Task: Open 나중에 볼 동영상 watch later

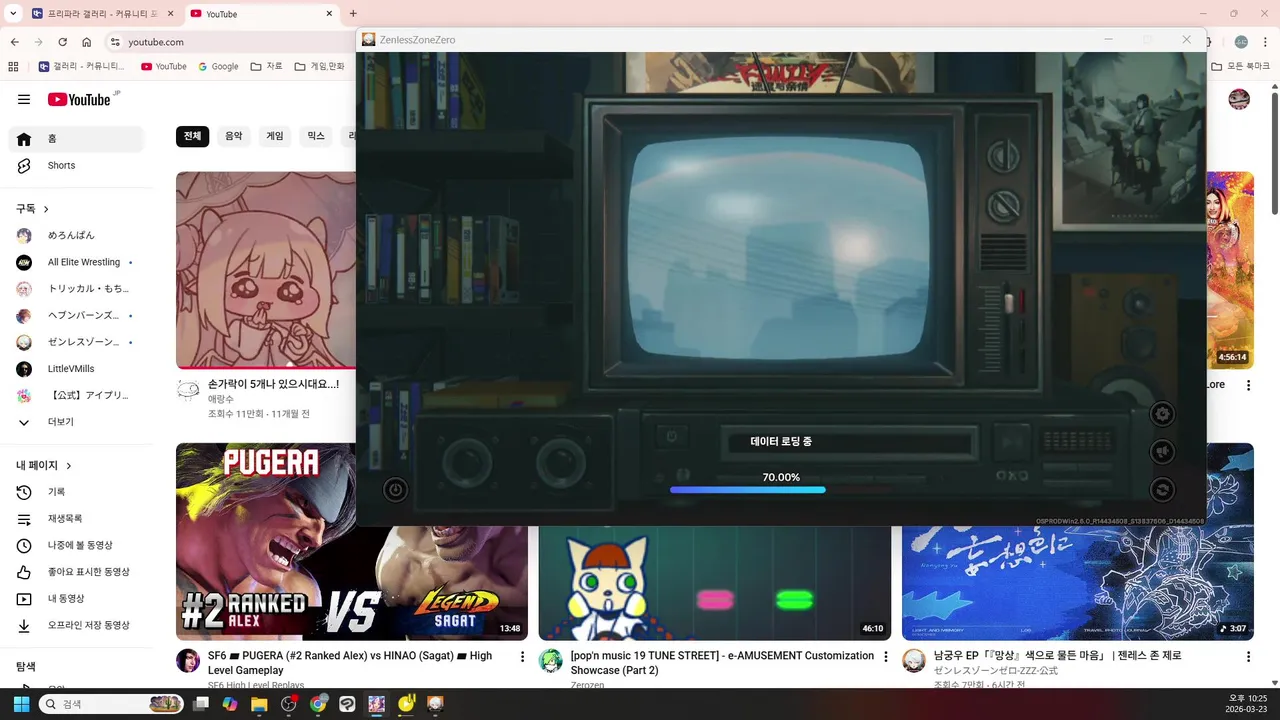Action: point(76,545)
